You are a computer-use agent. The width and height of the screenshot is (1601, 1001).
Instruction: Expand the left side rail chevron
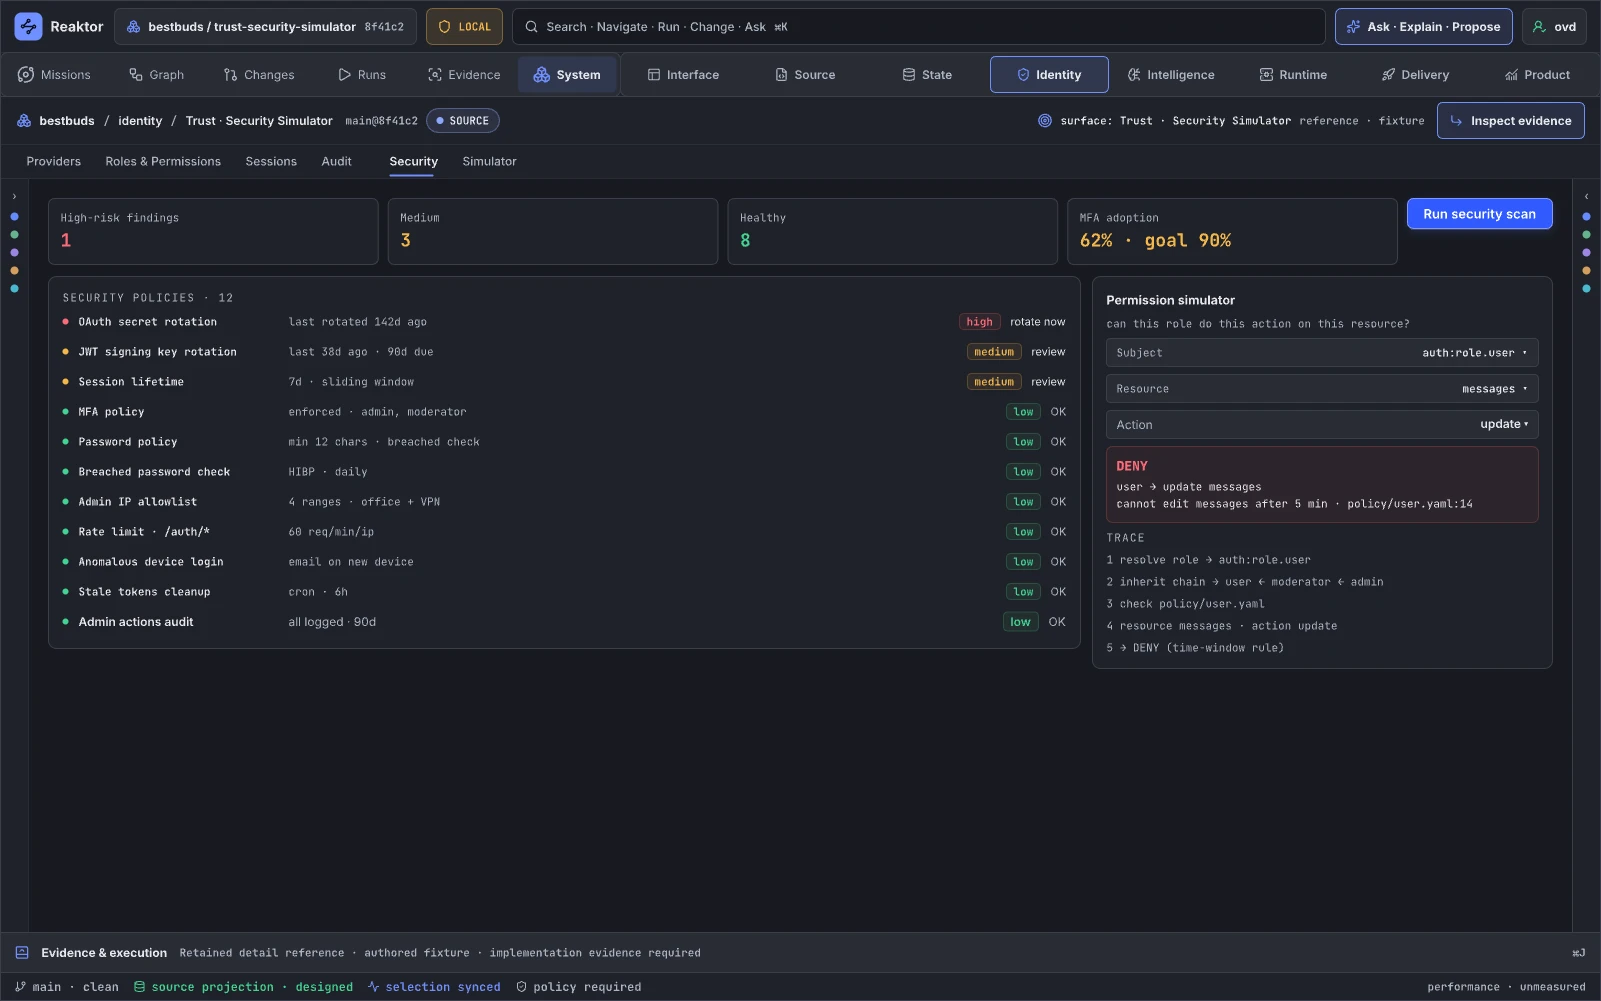(14, 197)
